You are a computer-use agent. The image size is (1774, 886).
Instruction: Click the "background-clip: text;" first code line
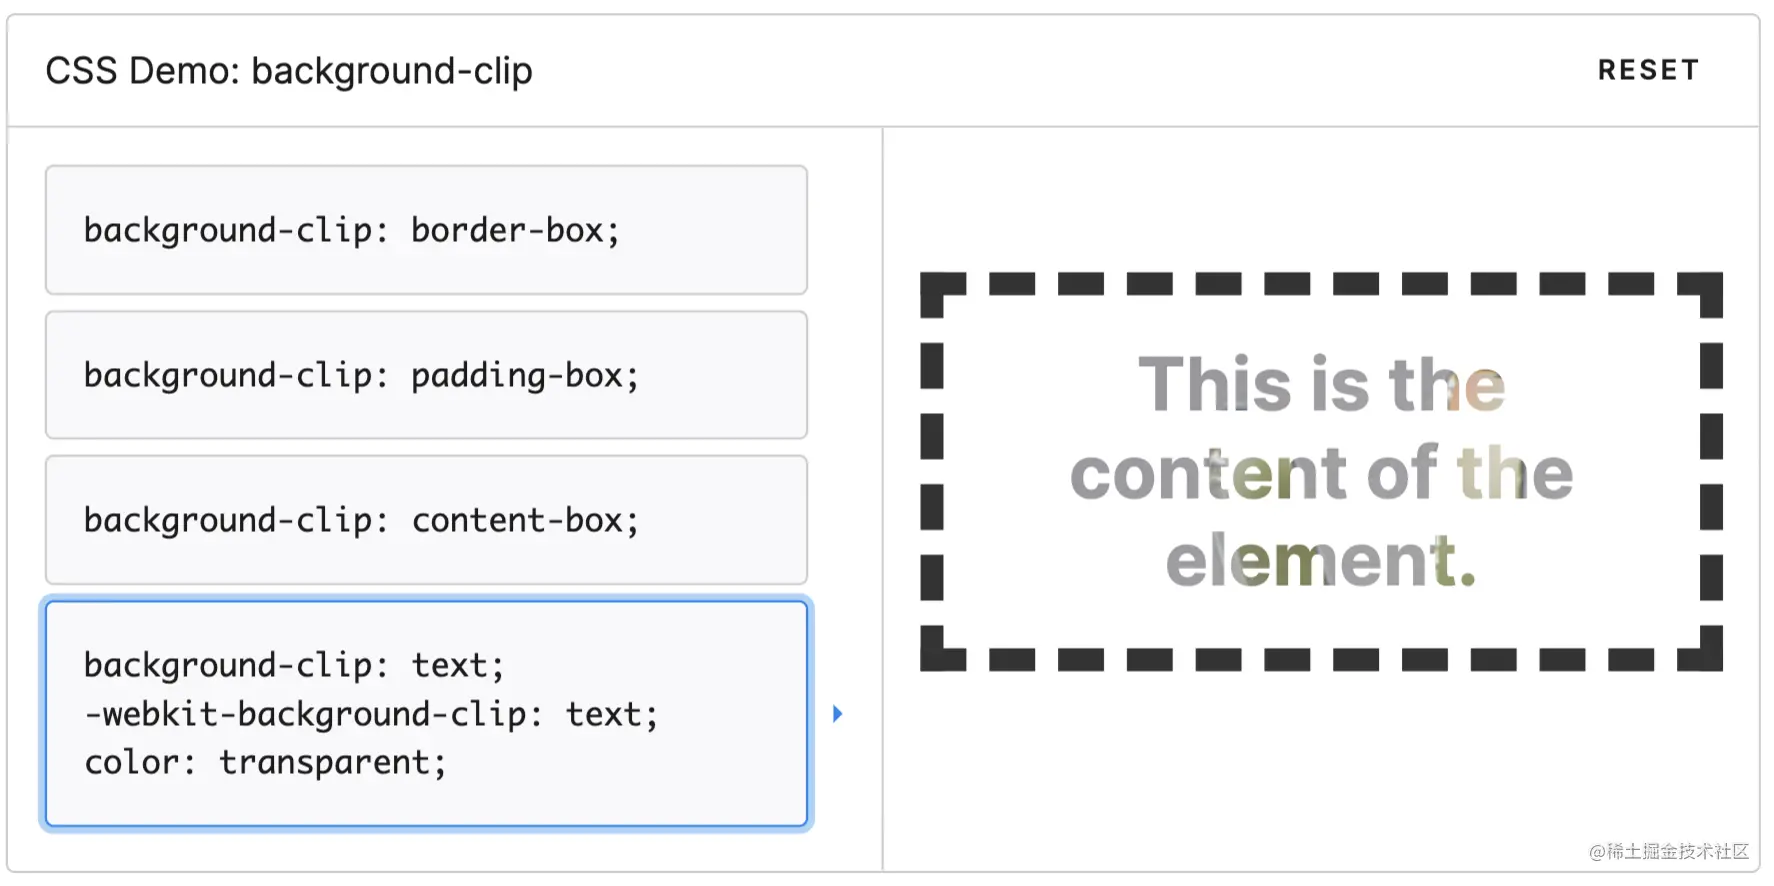click(294, 665)
